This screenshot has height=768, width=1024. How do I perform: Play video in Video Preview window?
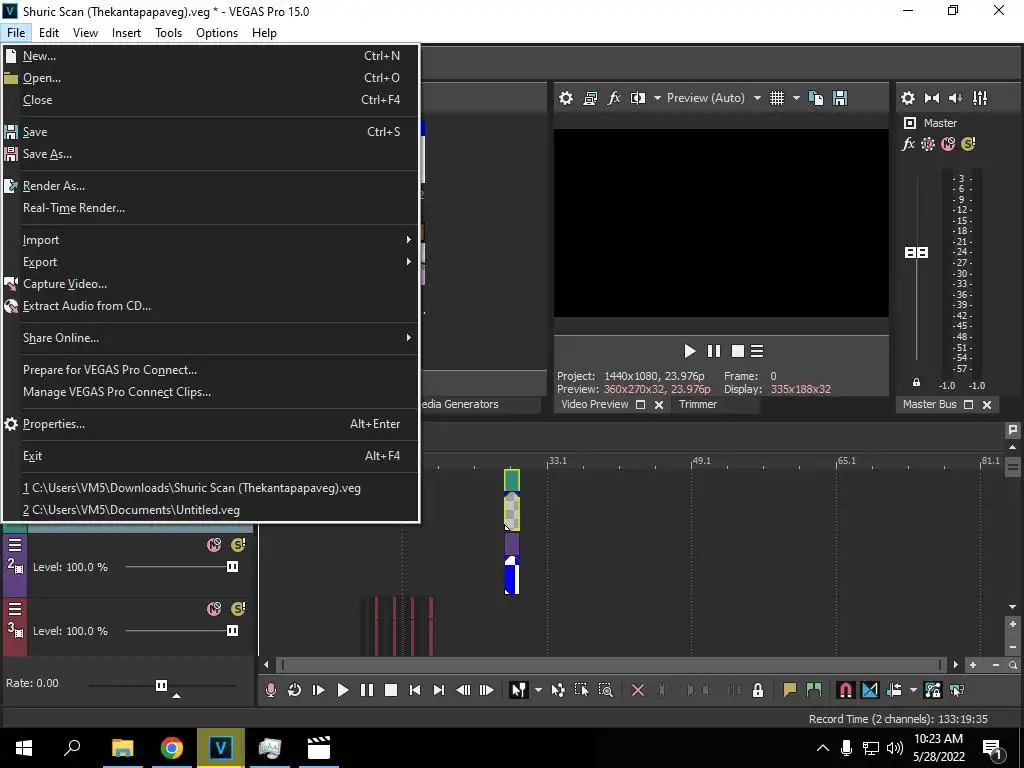click(x=689, y=351)
